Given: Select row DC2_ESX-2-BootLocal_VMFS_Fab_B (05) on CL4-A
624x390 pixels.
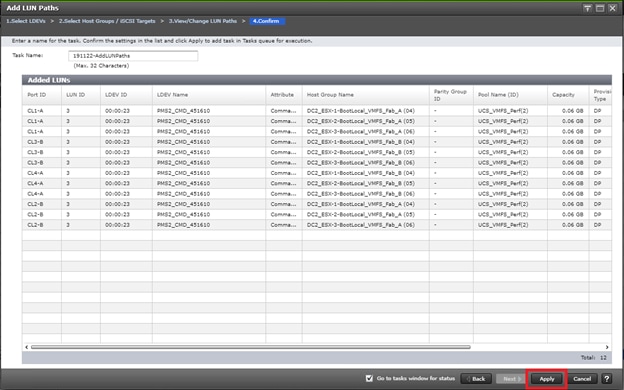Looking at the screenshot, I should click(317, 183).
